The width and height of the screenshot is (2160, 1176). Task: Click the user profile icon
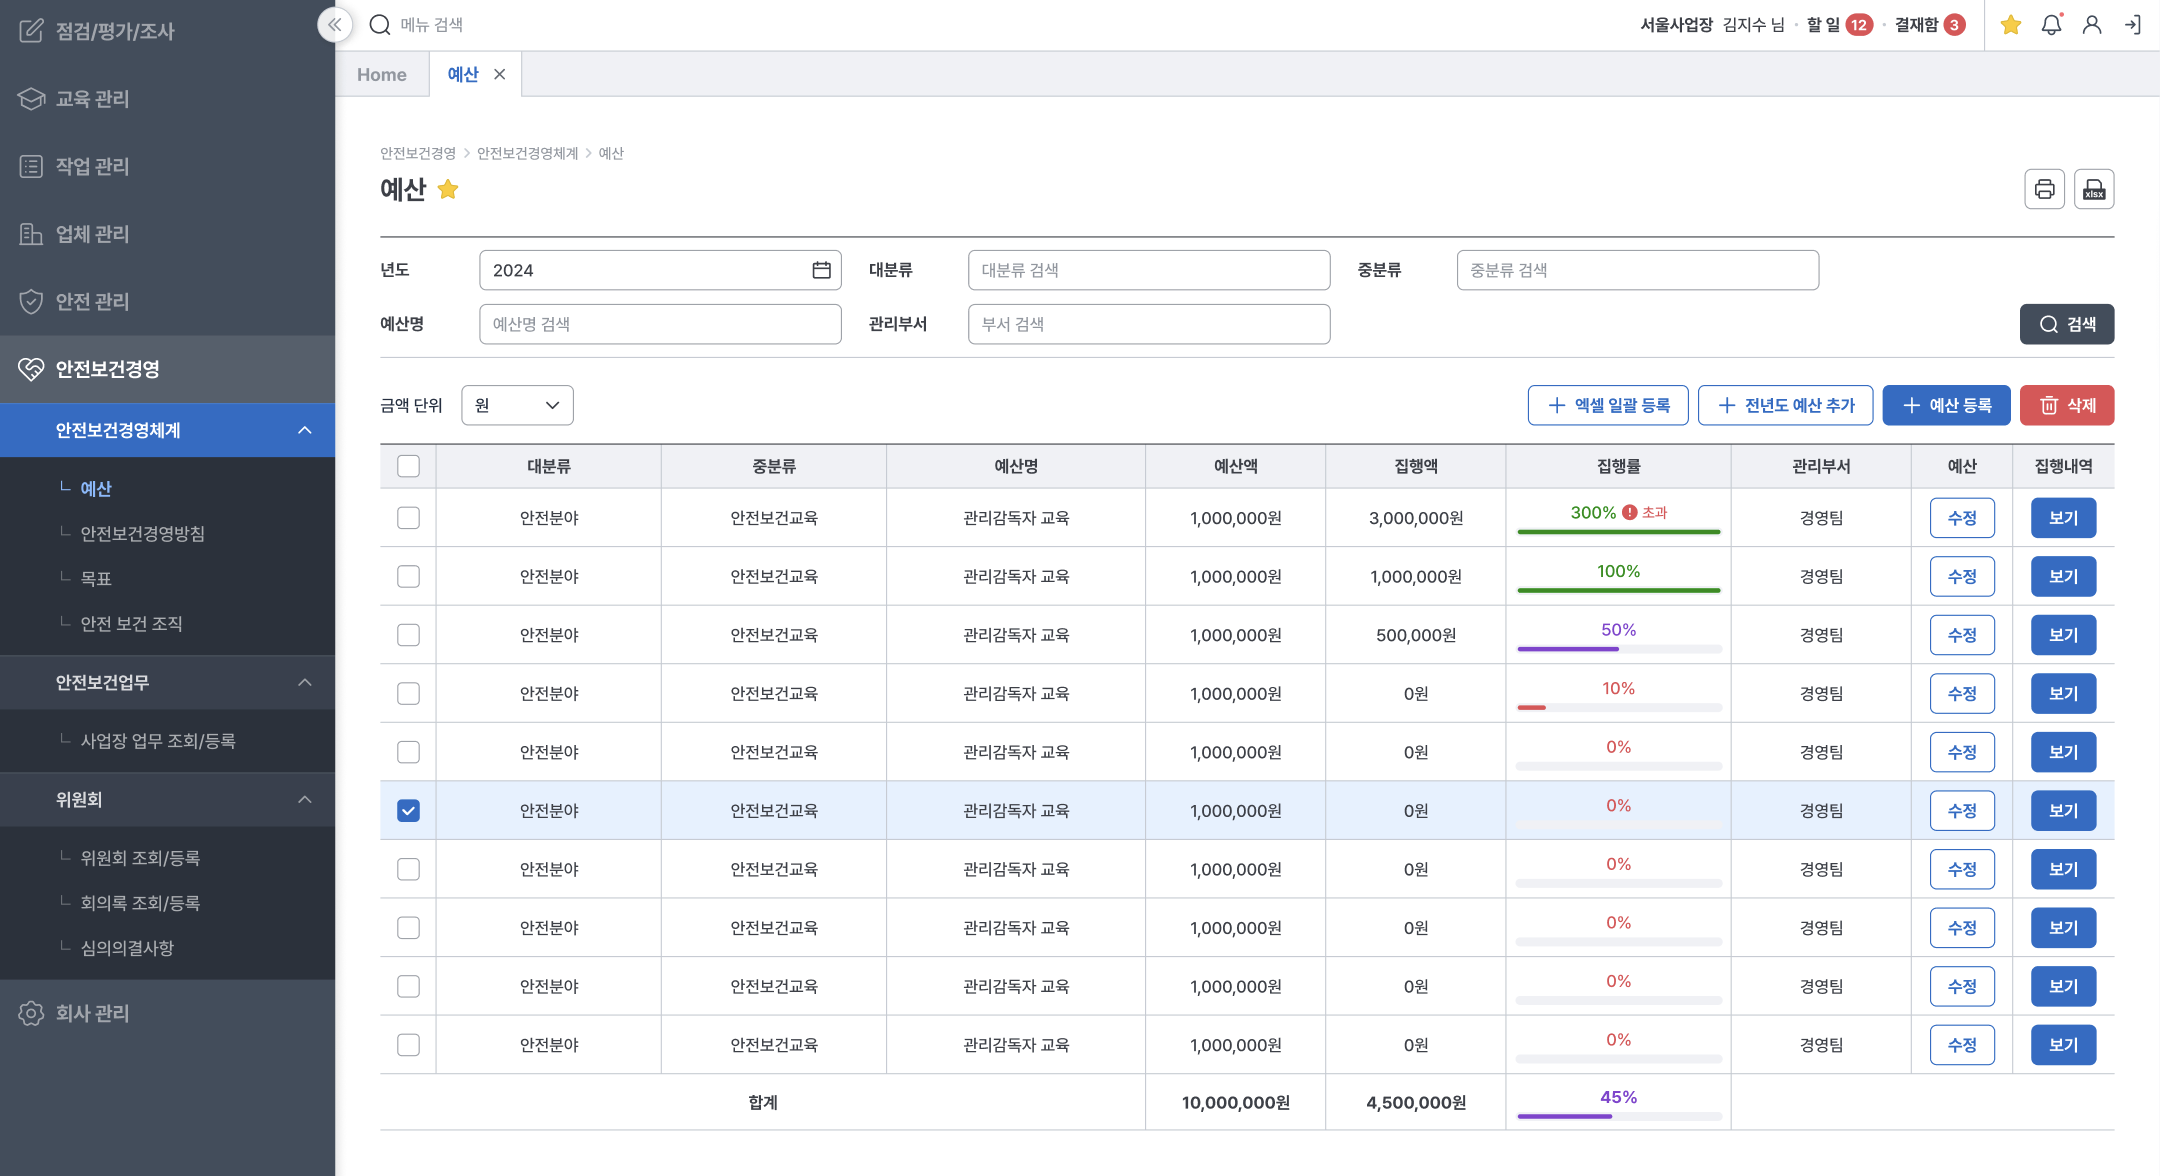pyautogui.click(x=2092, y=25)
